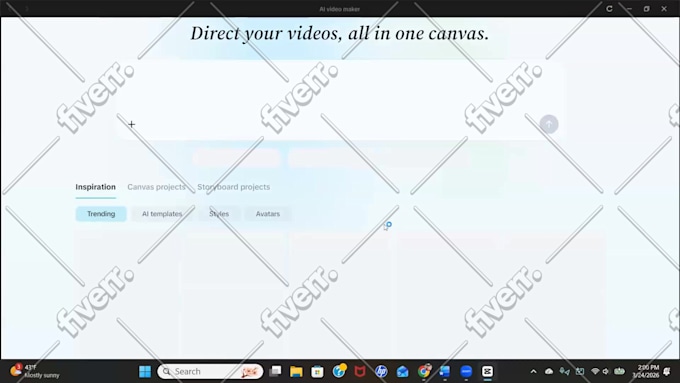Open the Windows Start menu
Image resolution: width=680 pixels, height=383 pixels.
coord(145,372)
